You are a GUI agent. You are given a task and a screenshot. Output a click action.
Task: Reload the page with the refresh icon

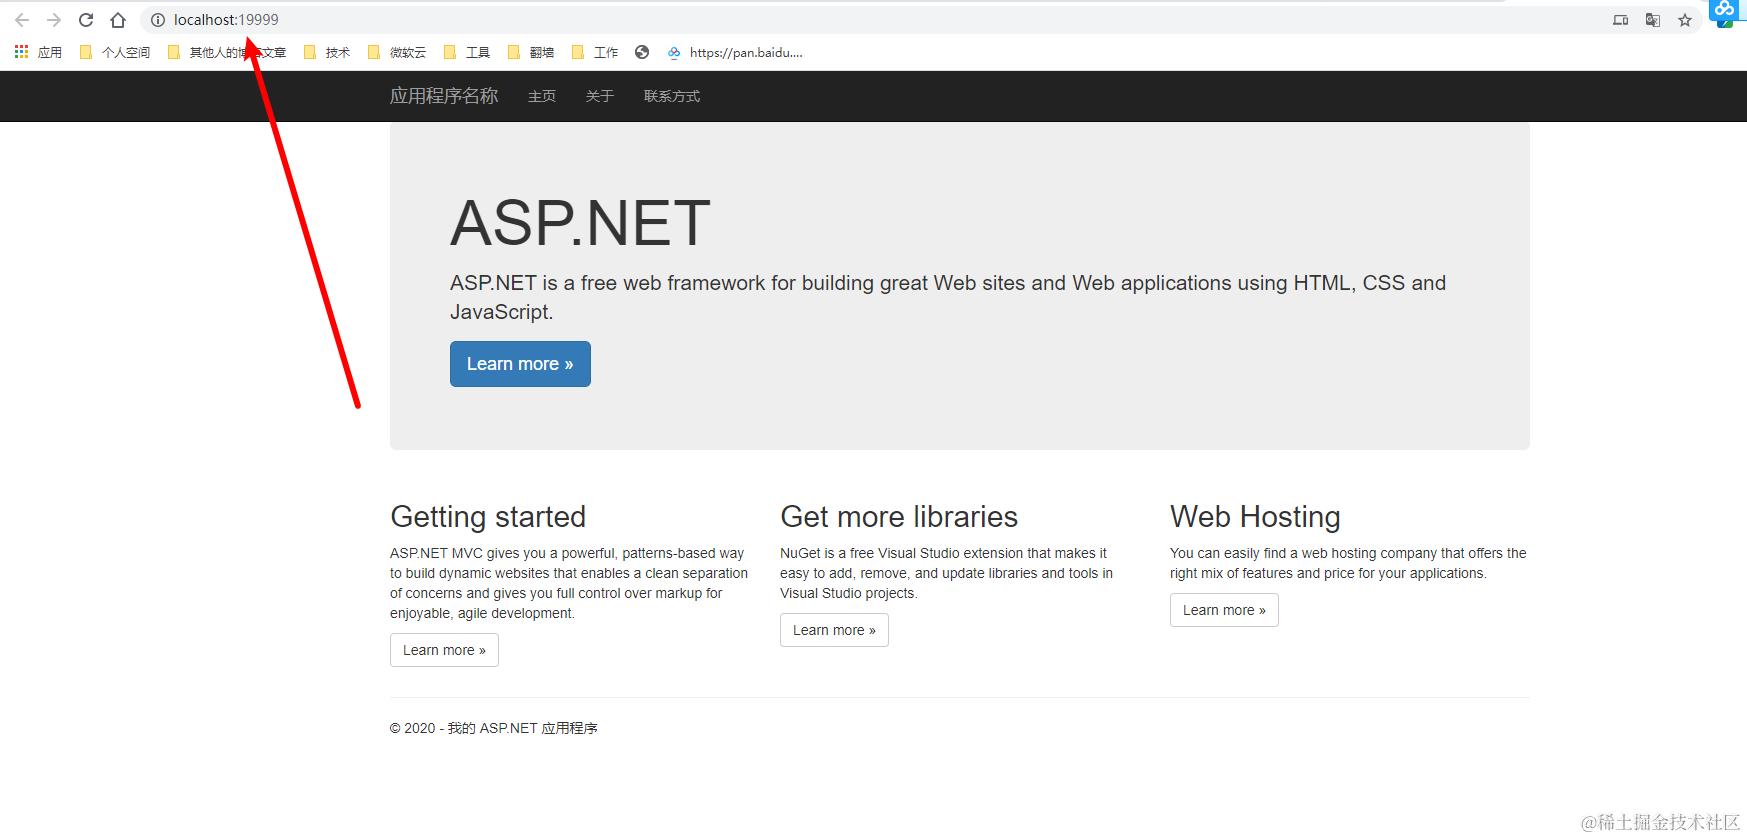(x=86, y=20)
